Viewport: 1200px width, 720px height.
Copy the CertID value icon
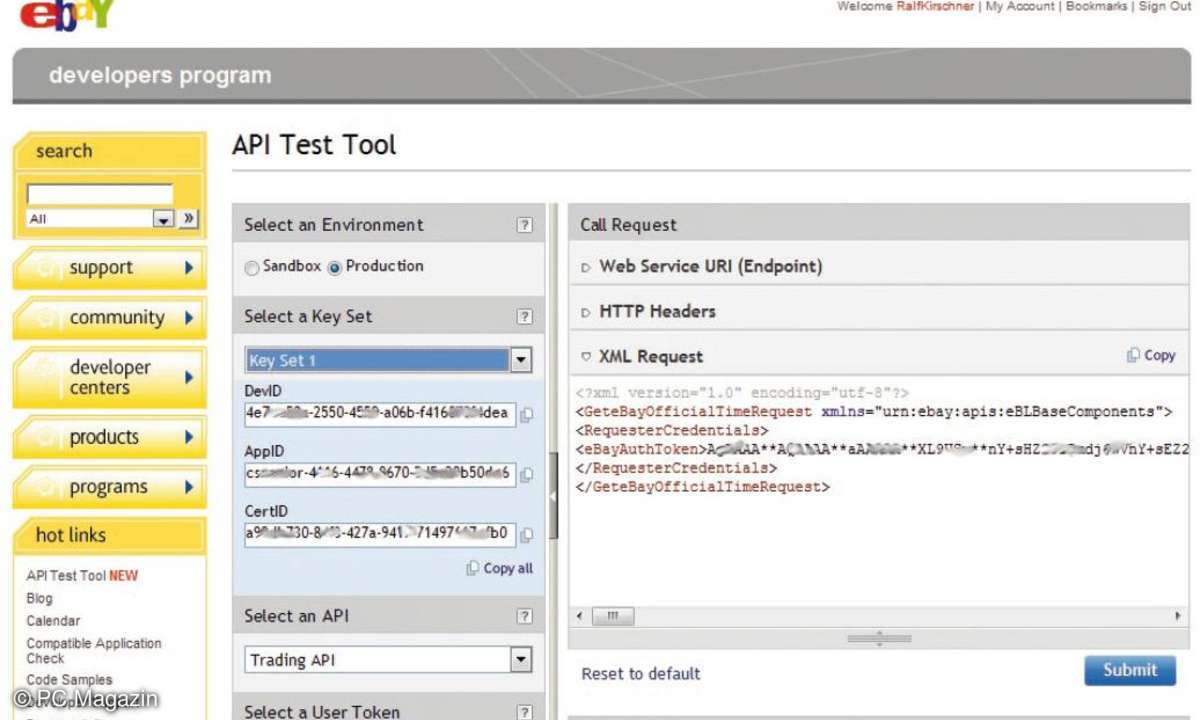526,534
